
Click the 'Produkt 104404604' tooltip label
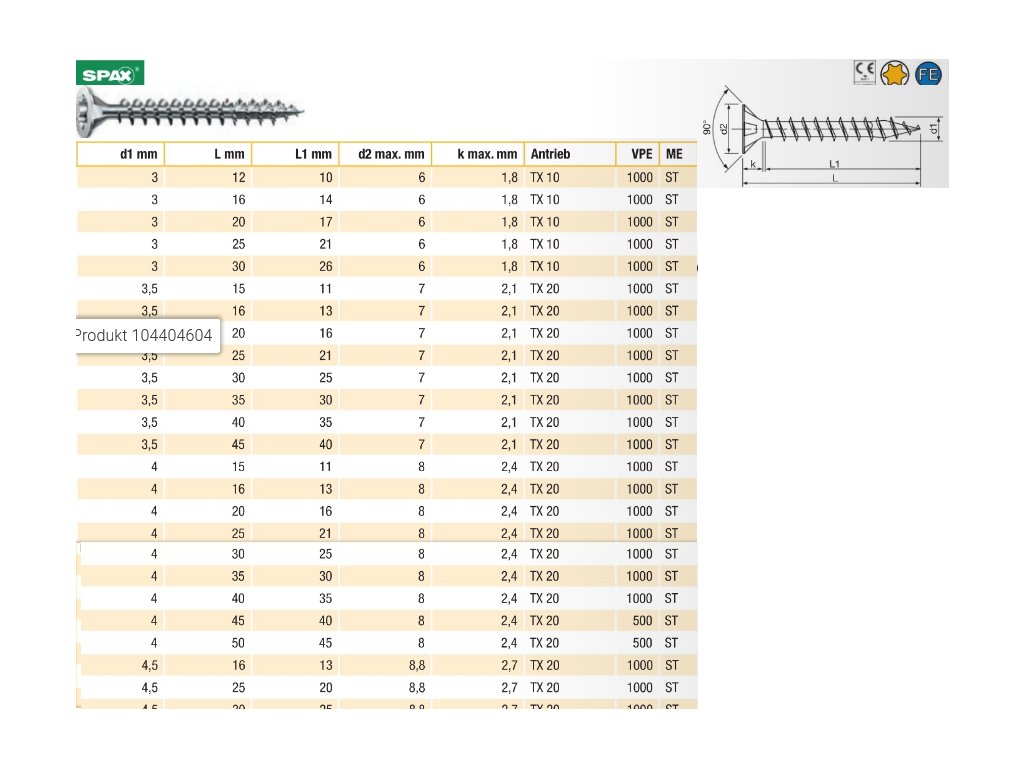[x=146, y=336]
